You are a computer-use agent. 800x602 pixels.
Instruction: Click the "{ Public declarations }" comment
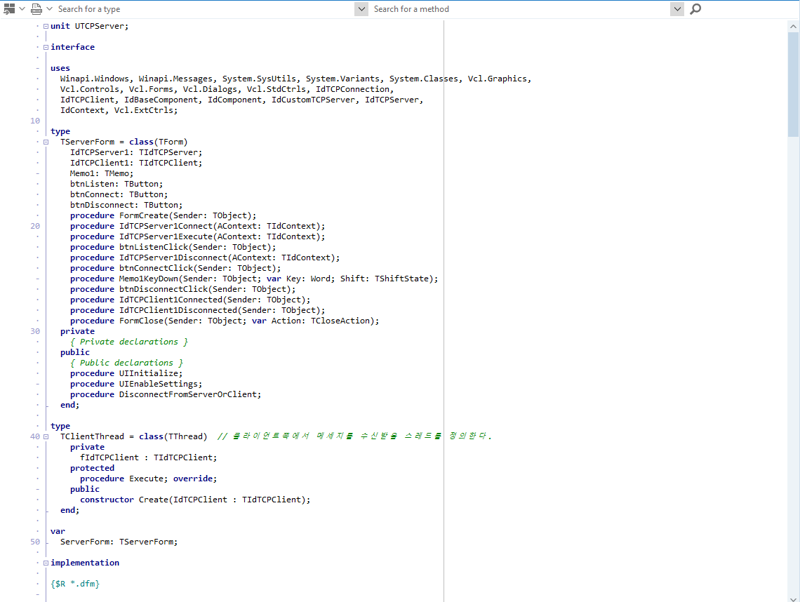(126, 363)
